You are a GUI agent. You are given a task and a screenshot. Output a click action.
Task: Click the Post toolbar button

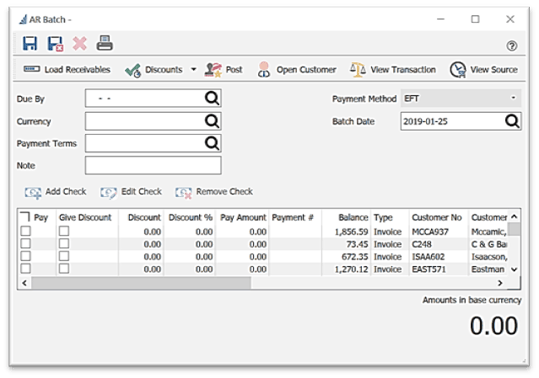coord(223,70)
